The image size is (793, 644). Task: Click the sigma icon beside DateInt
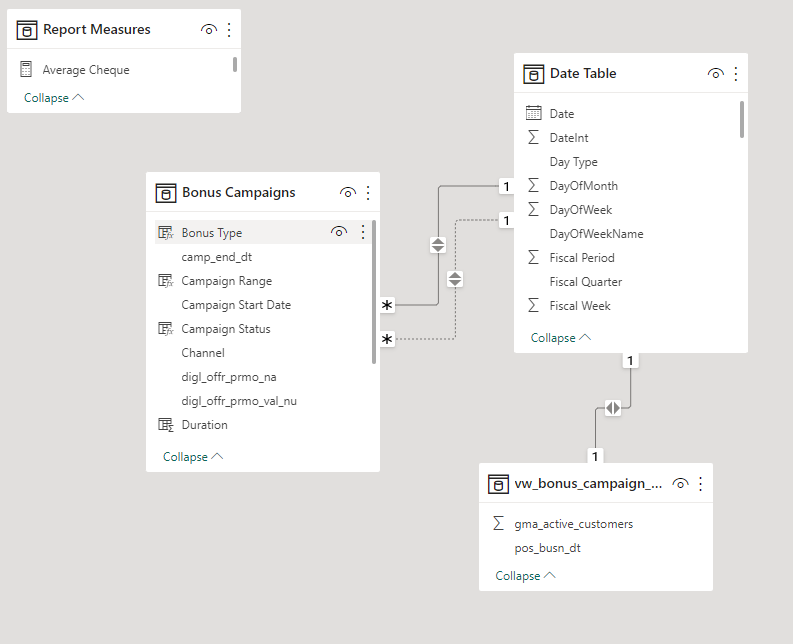(533, 137)
